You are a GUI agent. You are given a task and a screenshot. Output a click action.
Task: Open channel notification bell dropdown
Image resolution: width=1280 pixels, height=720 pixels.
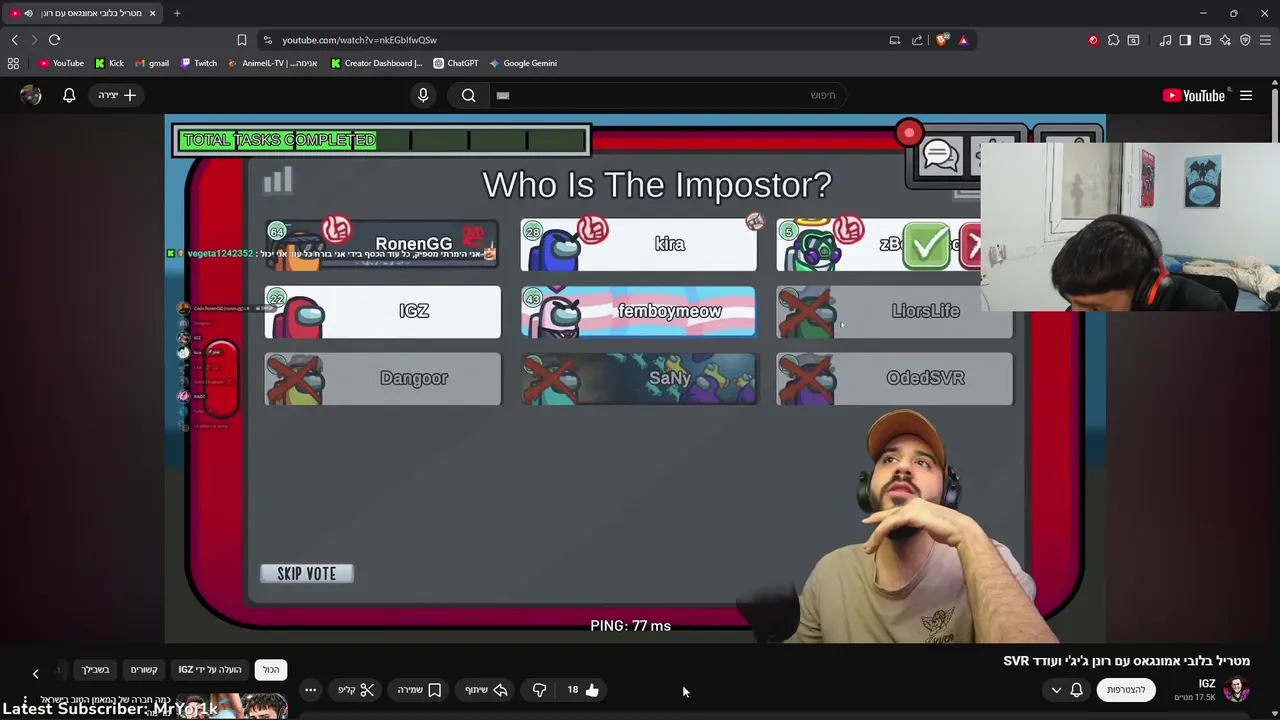point(1066,690)
